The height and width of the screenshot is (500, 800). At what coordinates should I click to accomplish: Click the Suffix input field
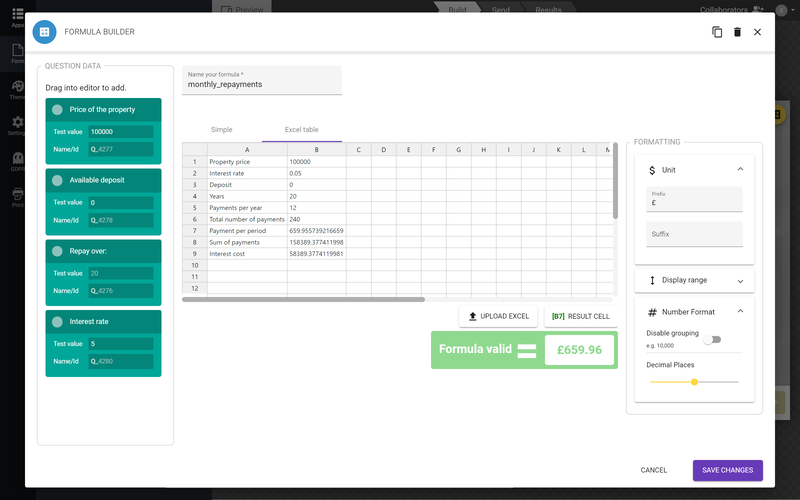pyautogui.click(x=694, y=234)
